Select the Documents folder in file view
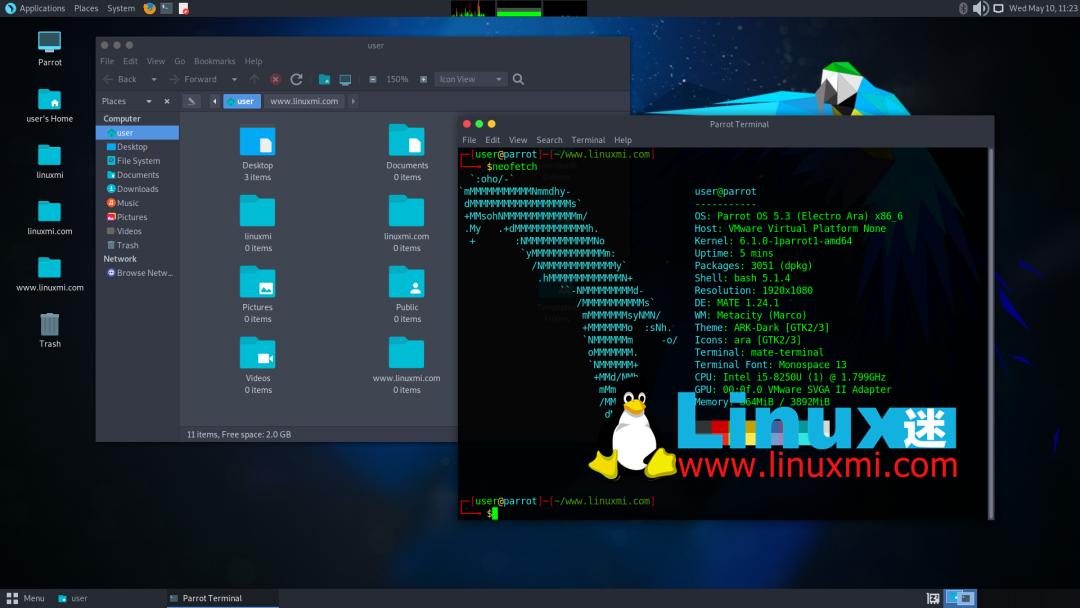The image size is (1080, 608). tap(407, 153)
